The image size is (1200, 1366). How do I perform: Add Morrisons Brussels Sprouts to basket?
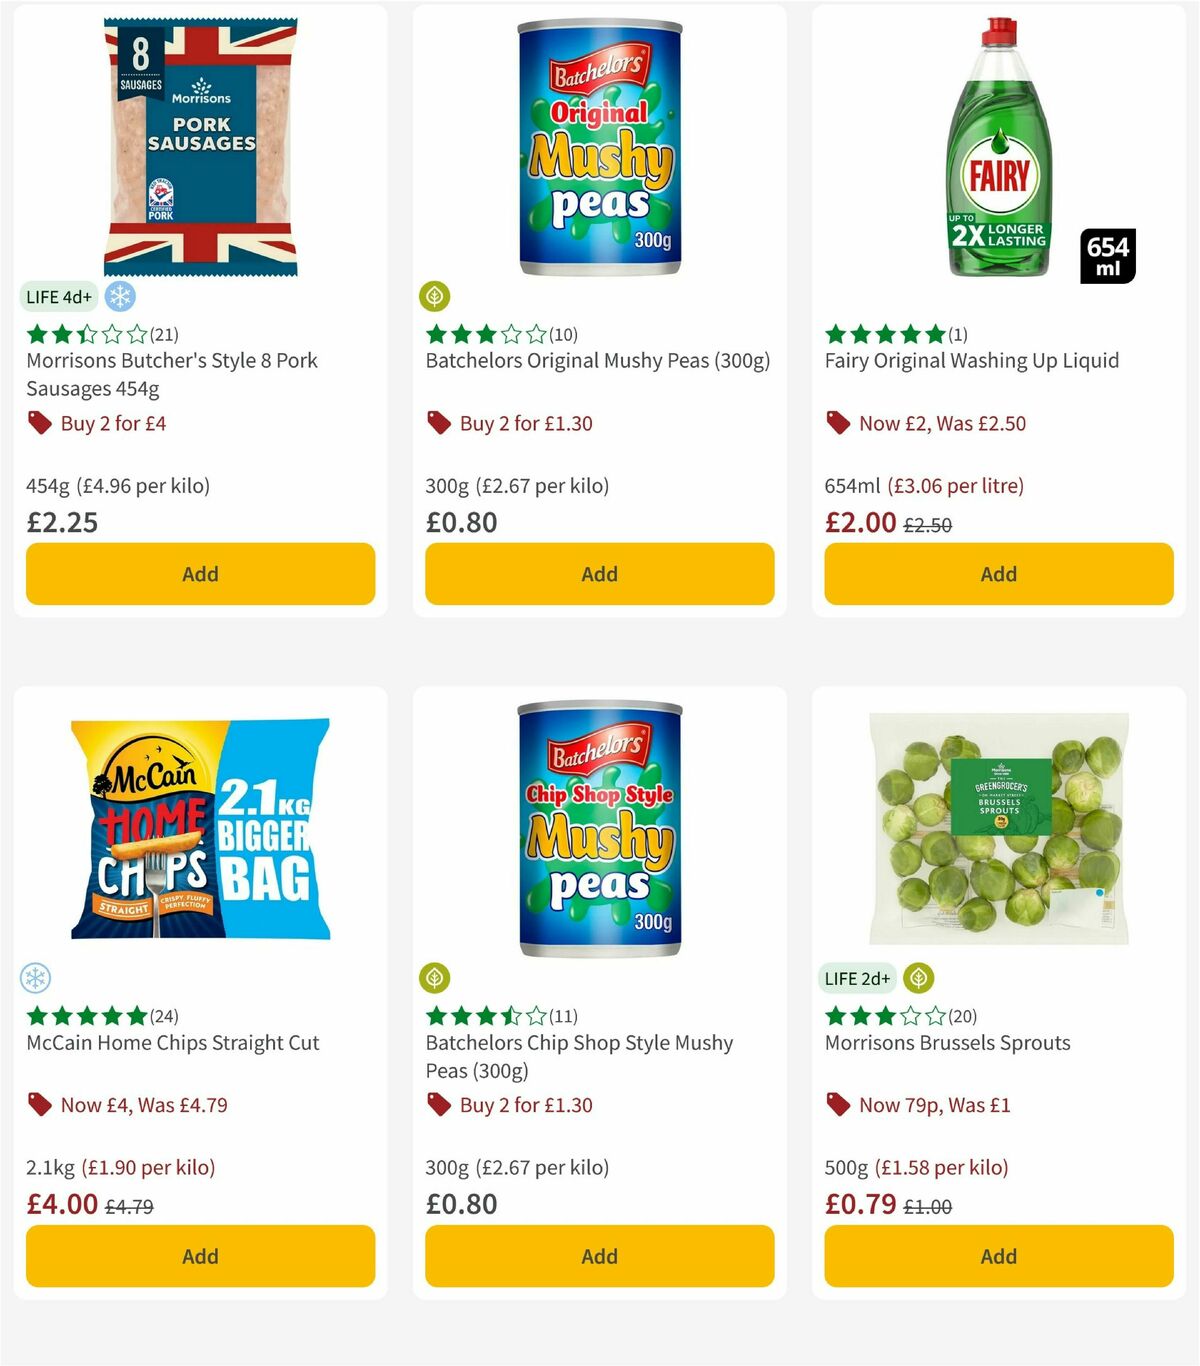997,1256
